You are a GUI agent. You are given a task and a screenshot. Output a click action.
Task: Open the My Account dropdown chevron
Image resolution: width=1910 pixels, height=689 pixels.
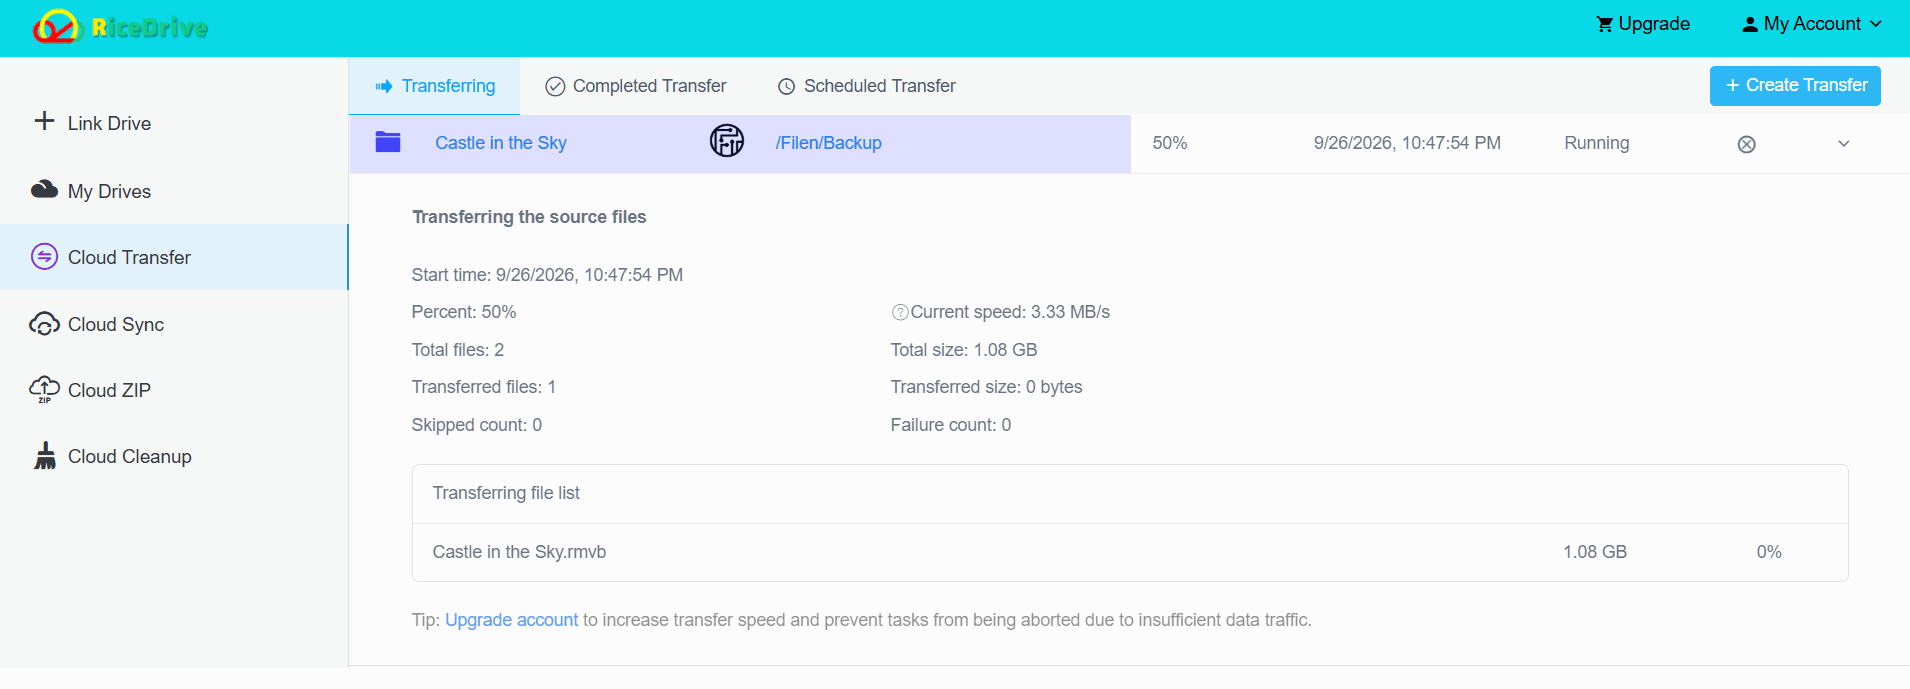click(1876, 24)
